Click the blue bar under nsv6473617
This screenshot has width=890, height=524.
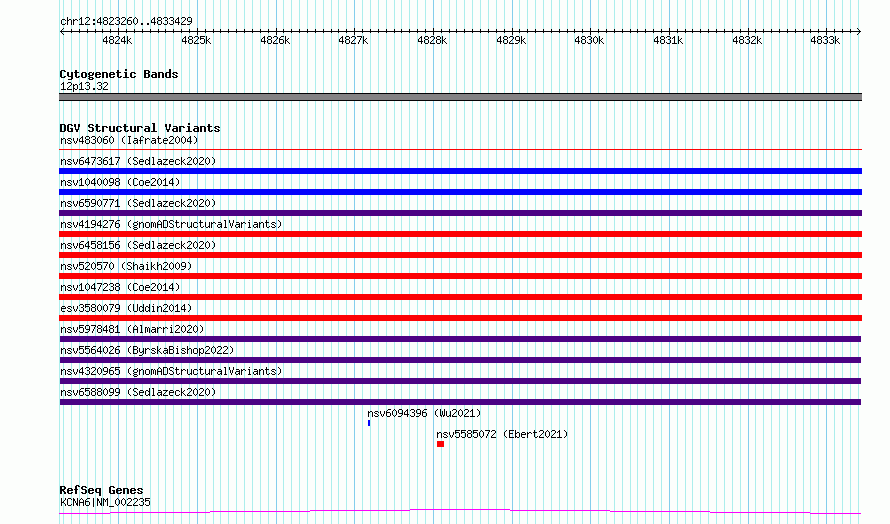click(460, 171)
